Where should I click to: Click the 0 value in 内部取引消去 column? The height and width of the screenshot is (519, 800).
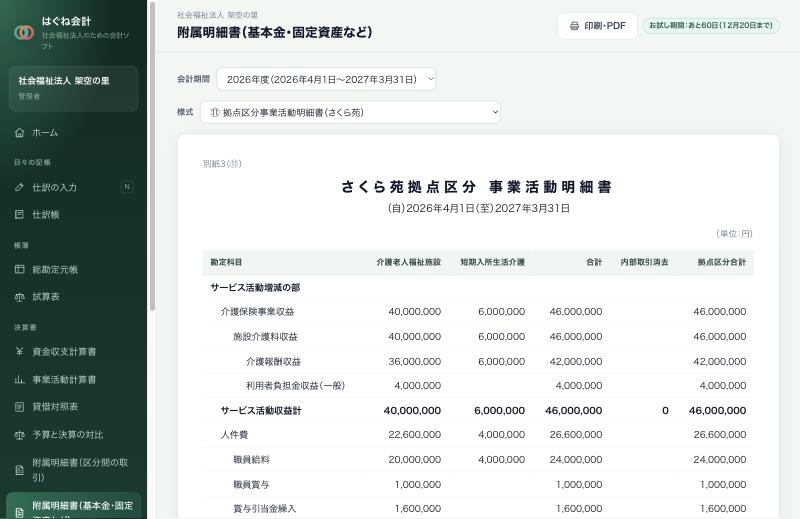(x=665, y=410)
